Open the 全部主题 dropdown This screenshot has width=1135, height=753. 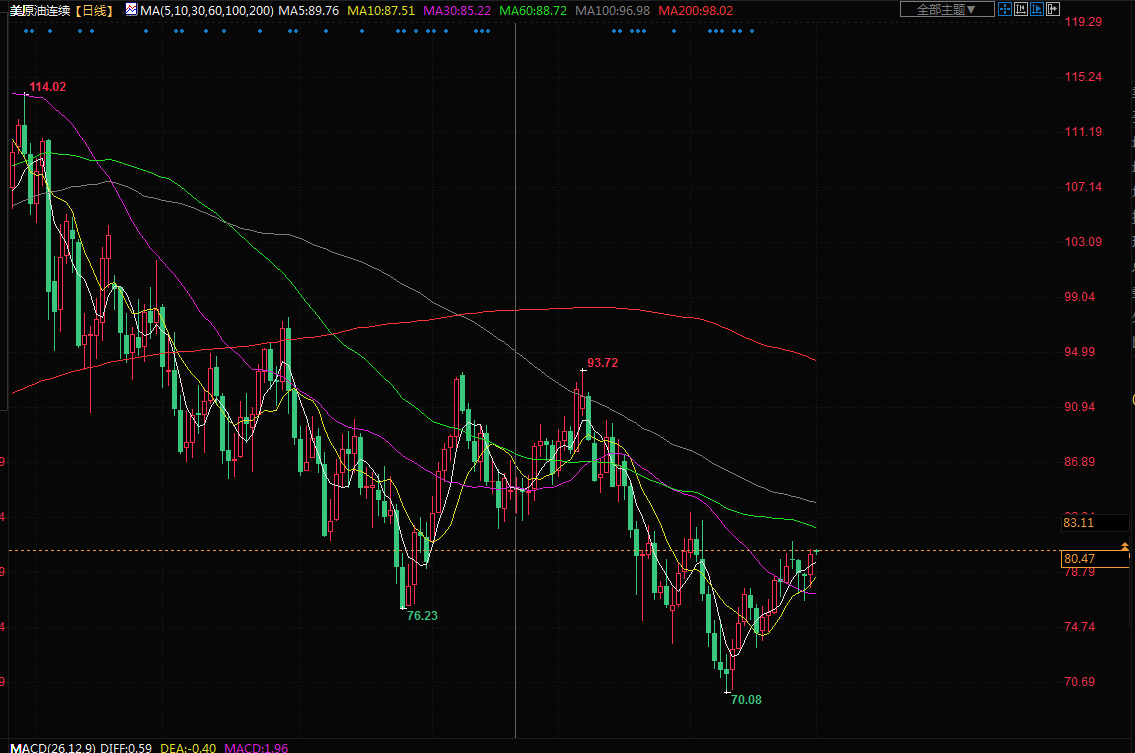pyautogui.click(x=946, y=9)
